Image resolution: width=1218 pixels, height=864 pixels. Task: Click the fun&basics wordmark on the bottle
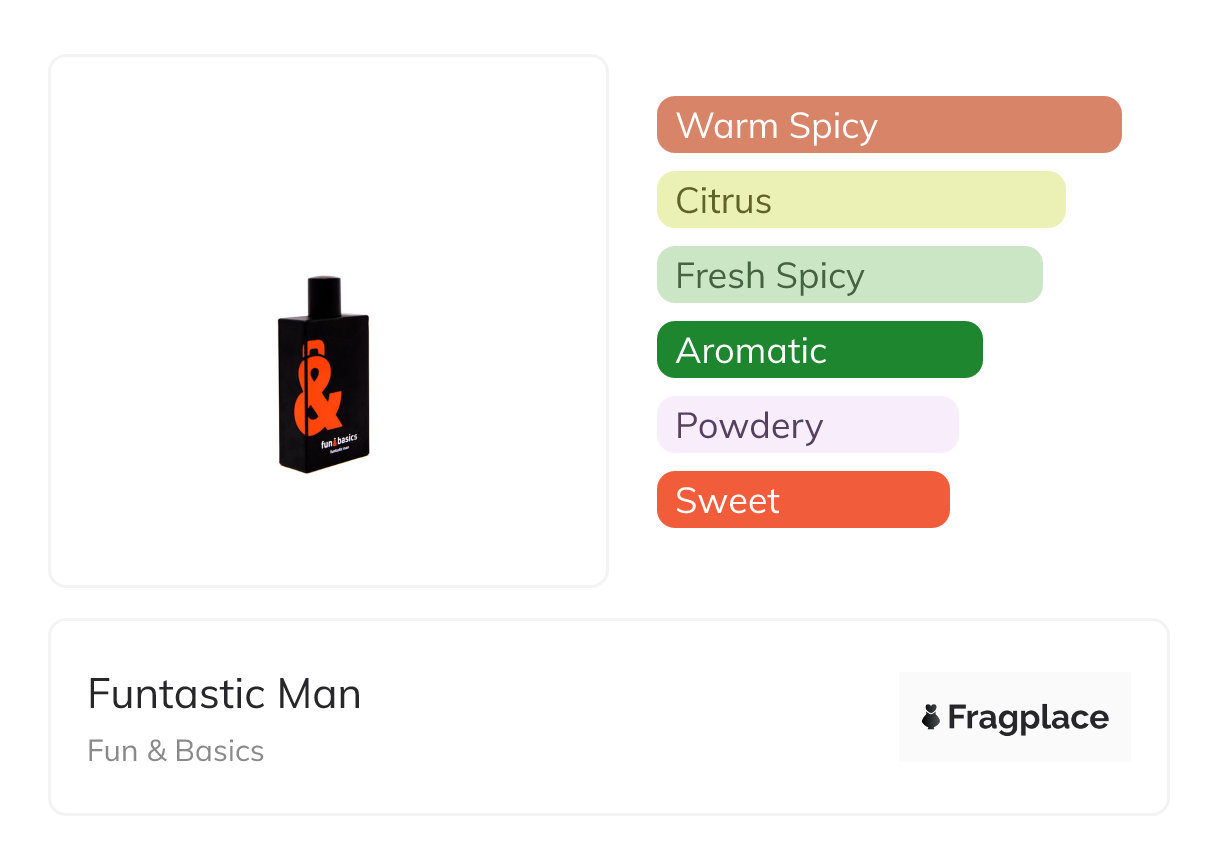pos(338,438)
